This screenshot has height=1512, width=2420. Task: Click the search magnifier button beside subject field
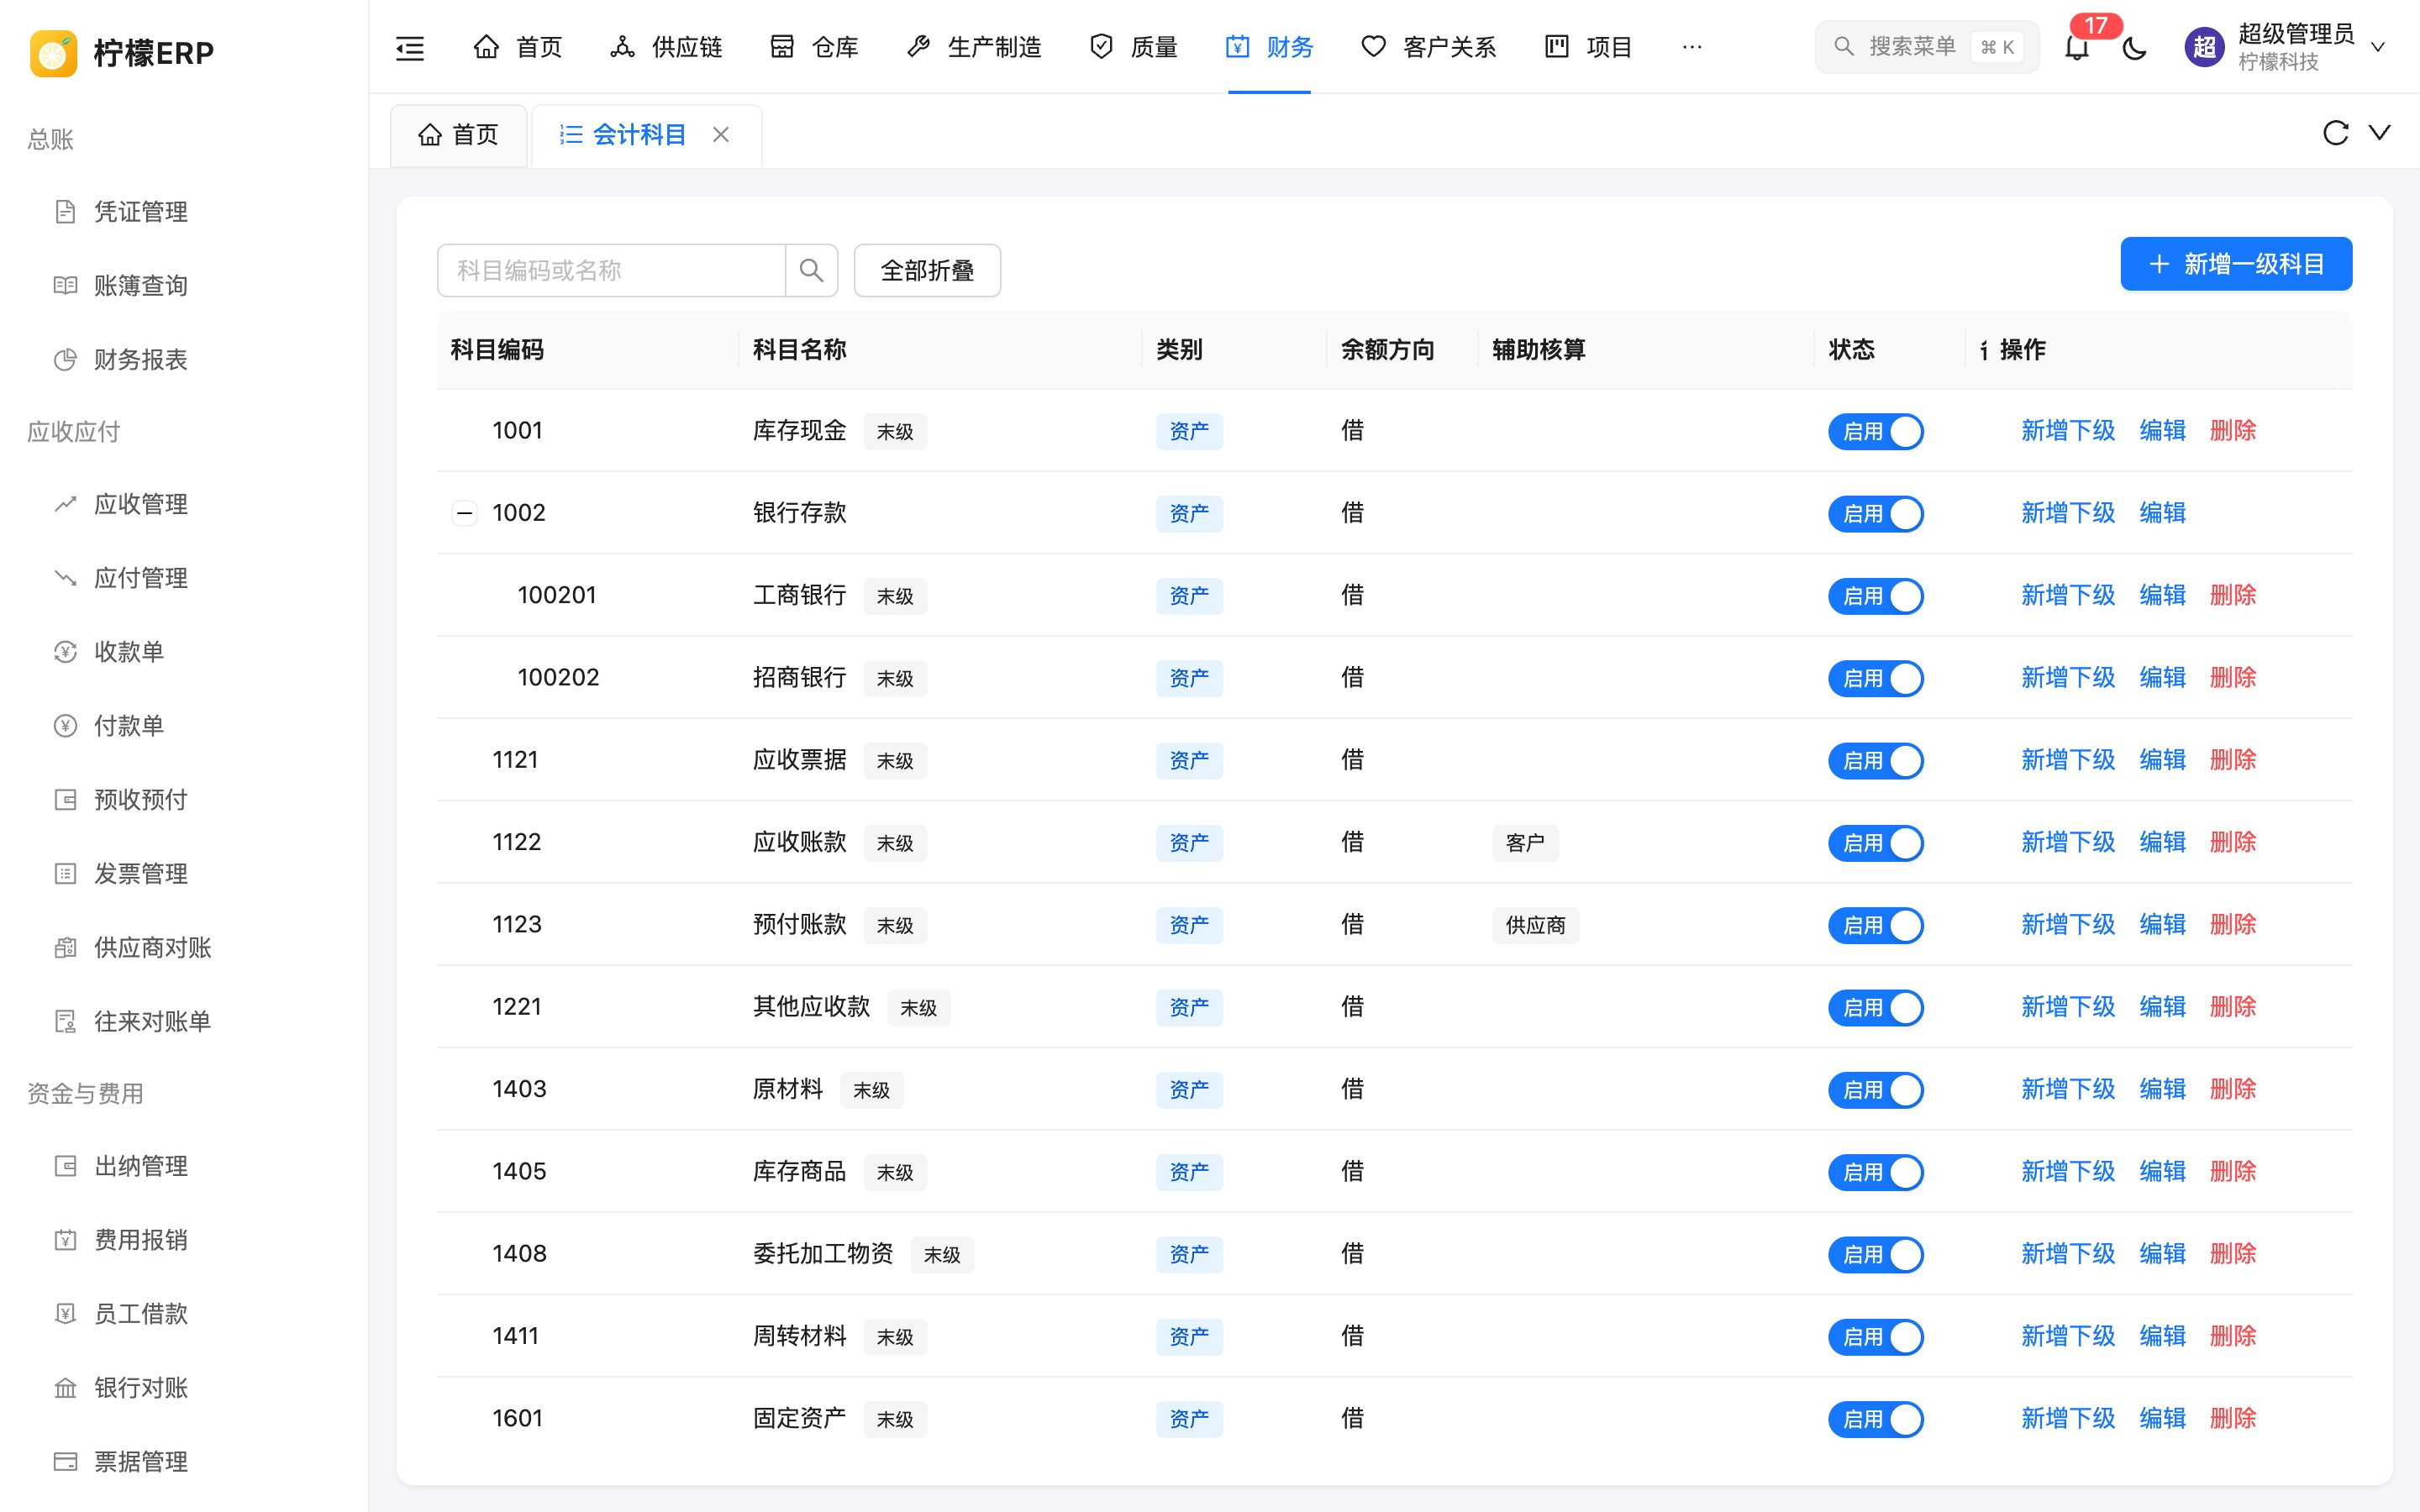click(811, 270)
